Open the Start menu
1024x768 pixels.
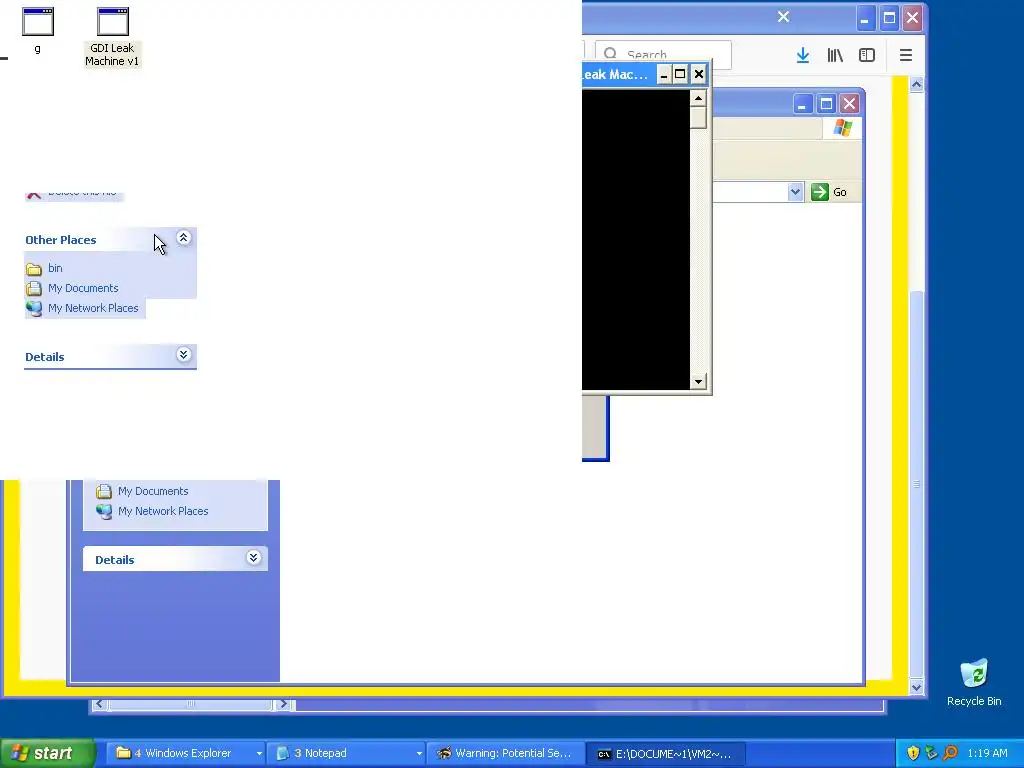[x=47, y=753]
